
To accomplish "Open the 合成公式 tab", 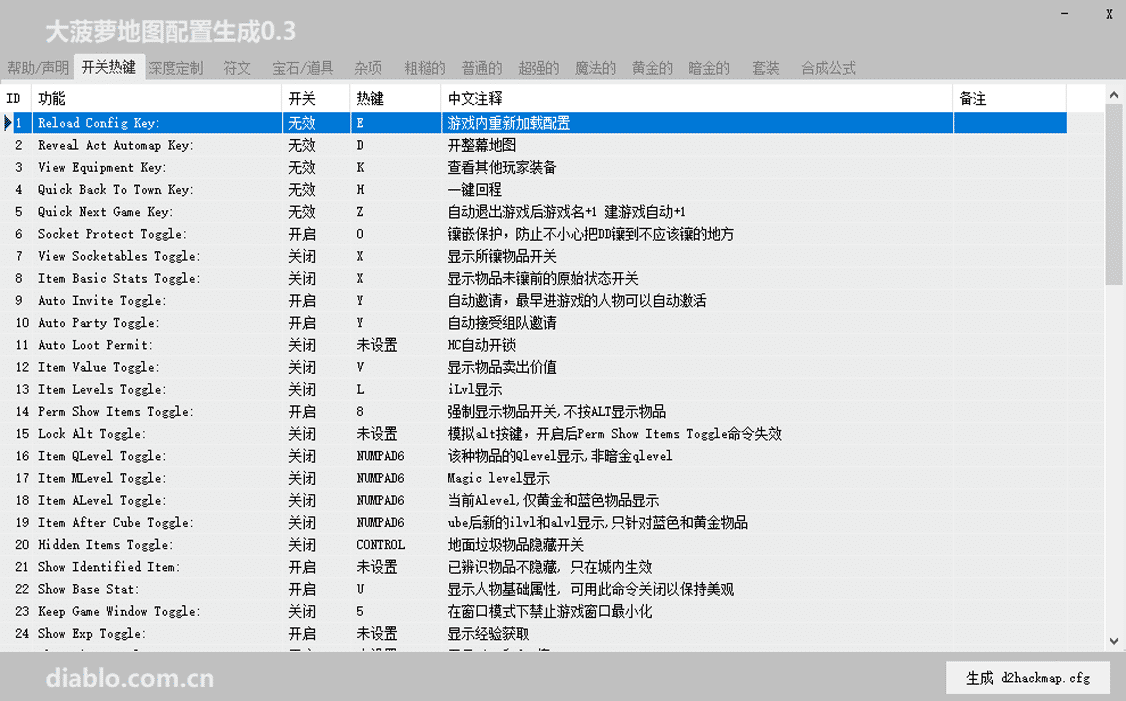I will click(828, 68).
